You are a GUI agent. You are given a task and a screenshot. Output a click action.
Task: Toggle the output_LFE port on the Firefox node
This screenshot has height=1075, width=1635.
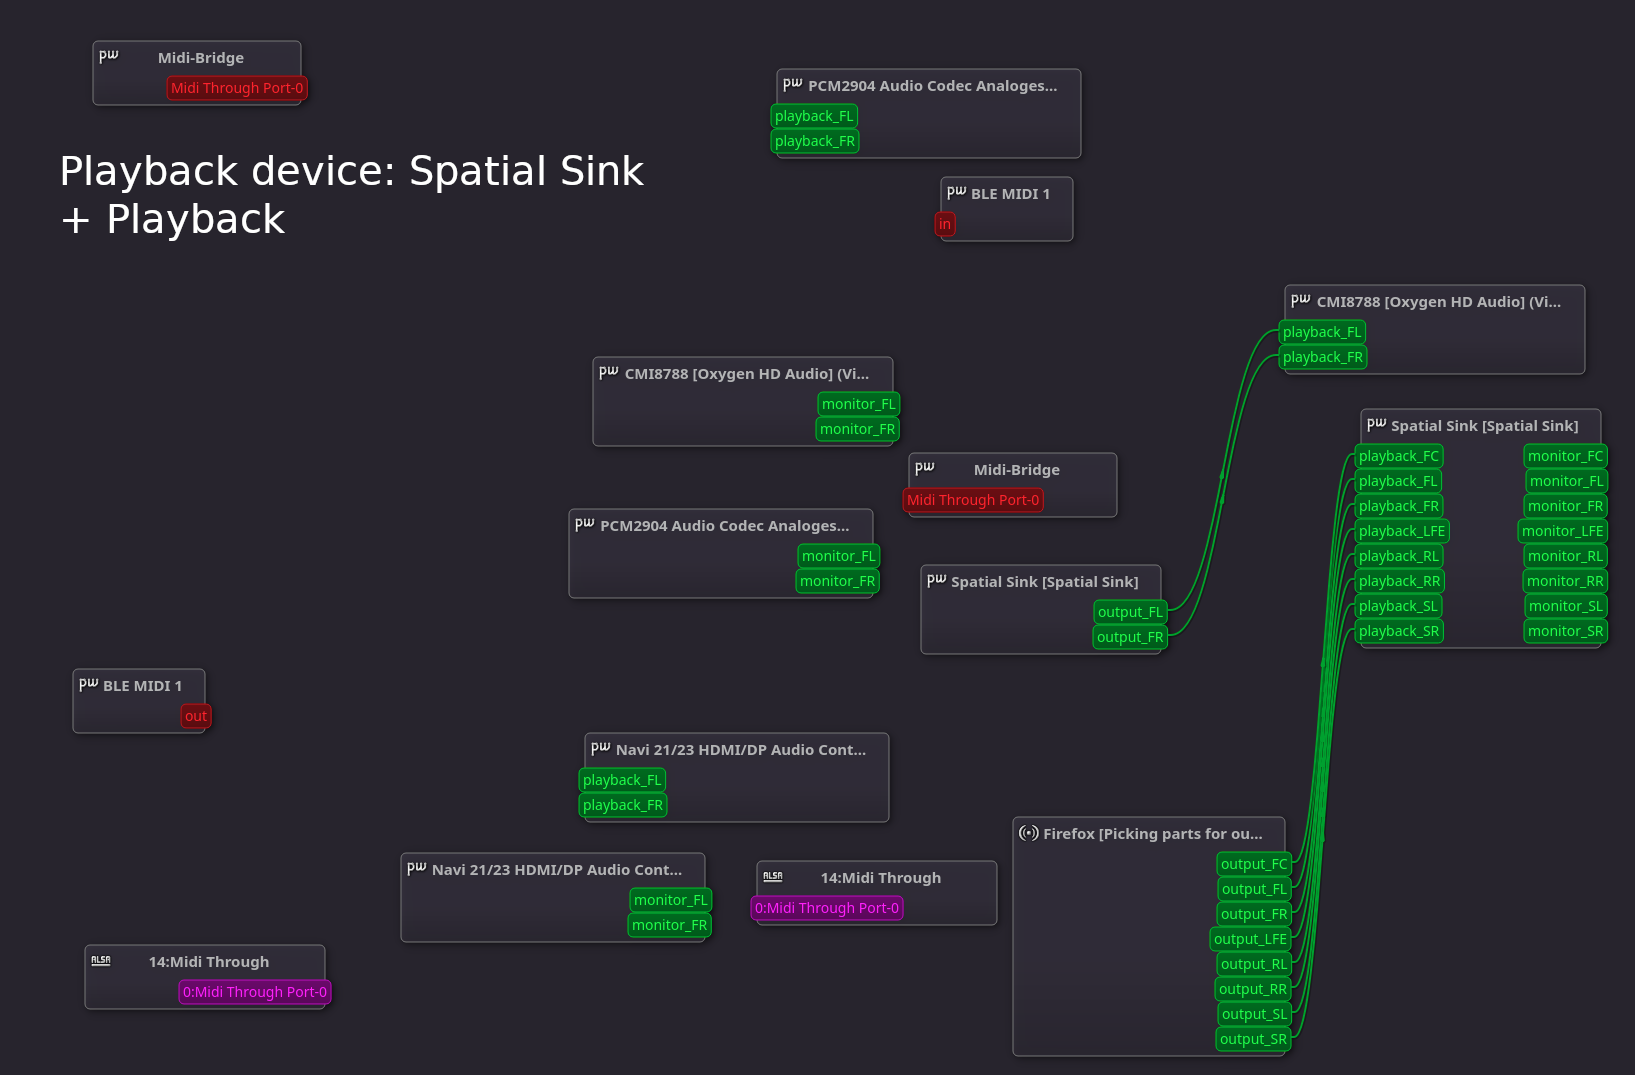pos(1250,938)
